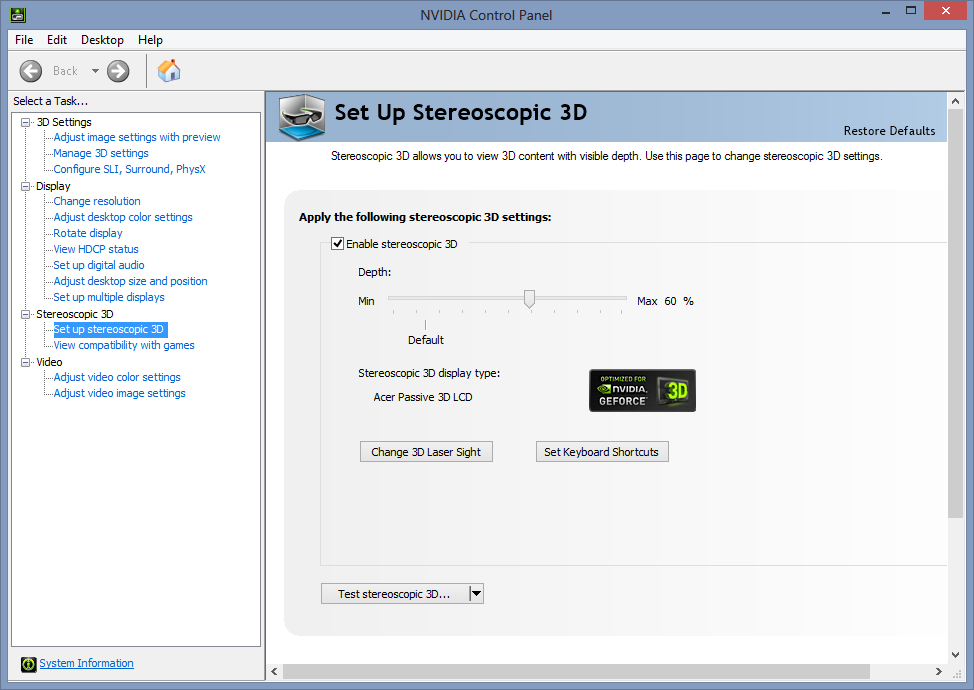Open the Help menu
The height and width of the screenshot is (690, 974).
pyautogui.click(x=150, y=40)
